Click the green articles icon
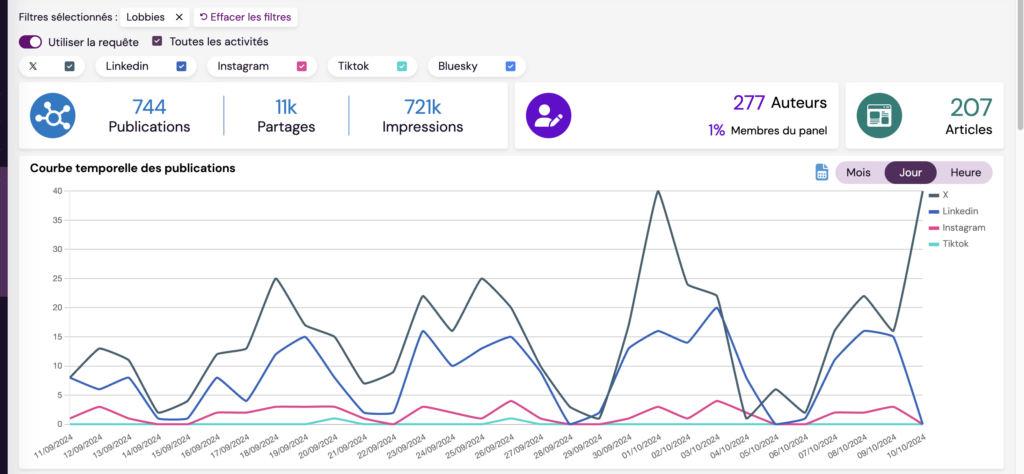1024x474 pixels. click(x=880, y=115)
